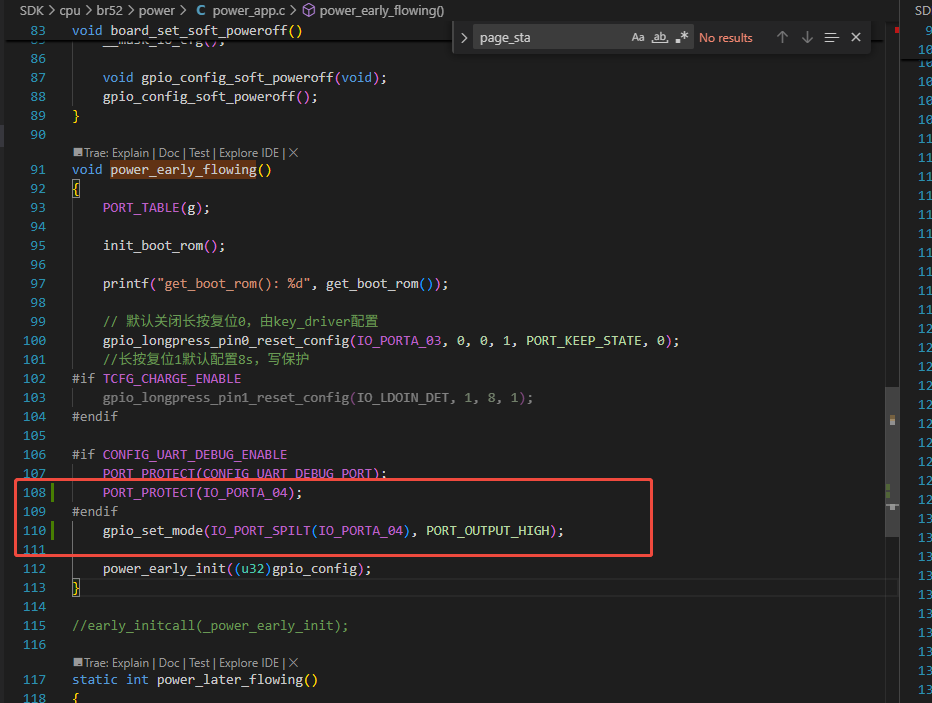Open the cpu breadcrumb folder
Viewport: 932px width, 703px height.
(x=70, y=11)
